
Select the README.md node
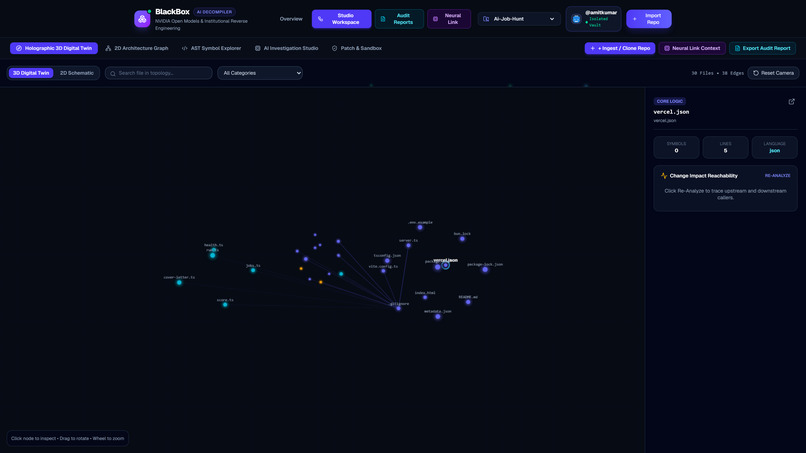[468, 302]
